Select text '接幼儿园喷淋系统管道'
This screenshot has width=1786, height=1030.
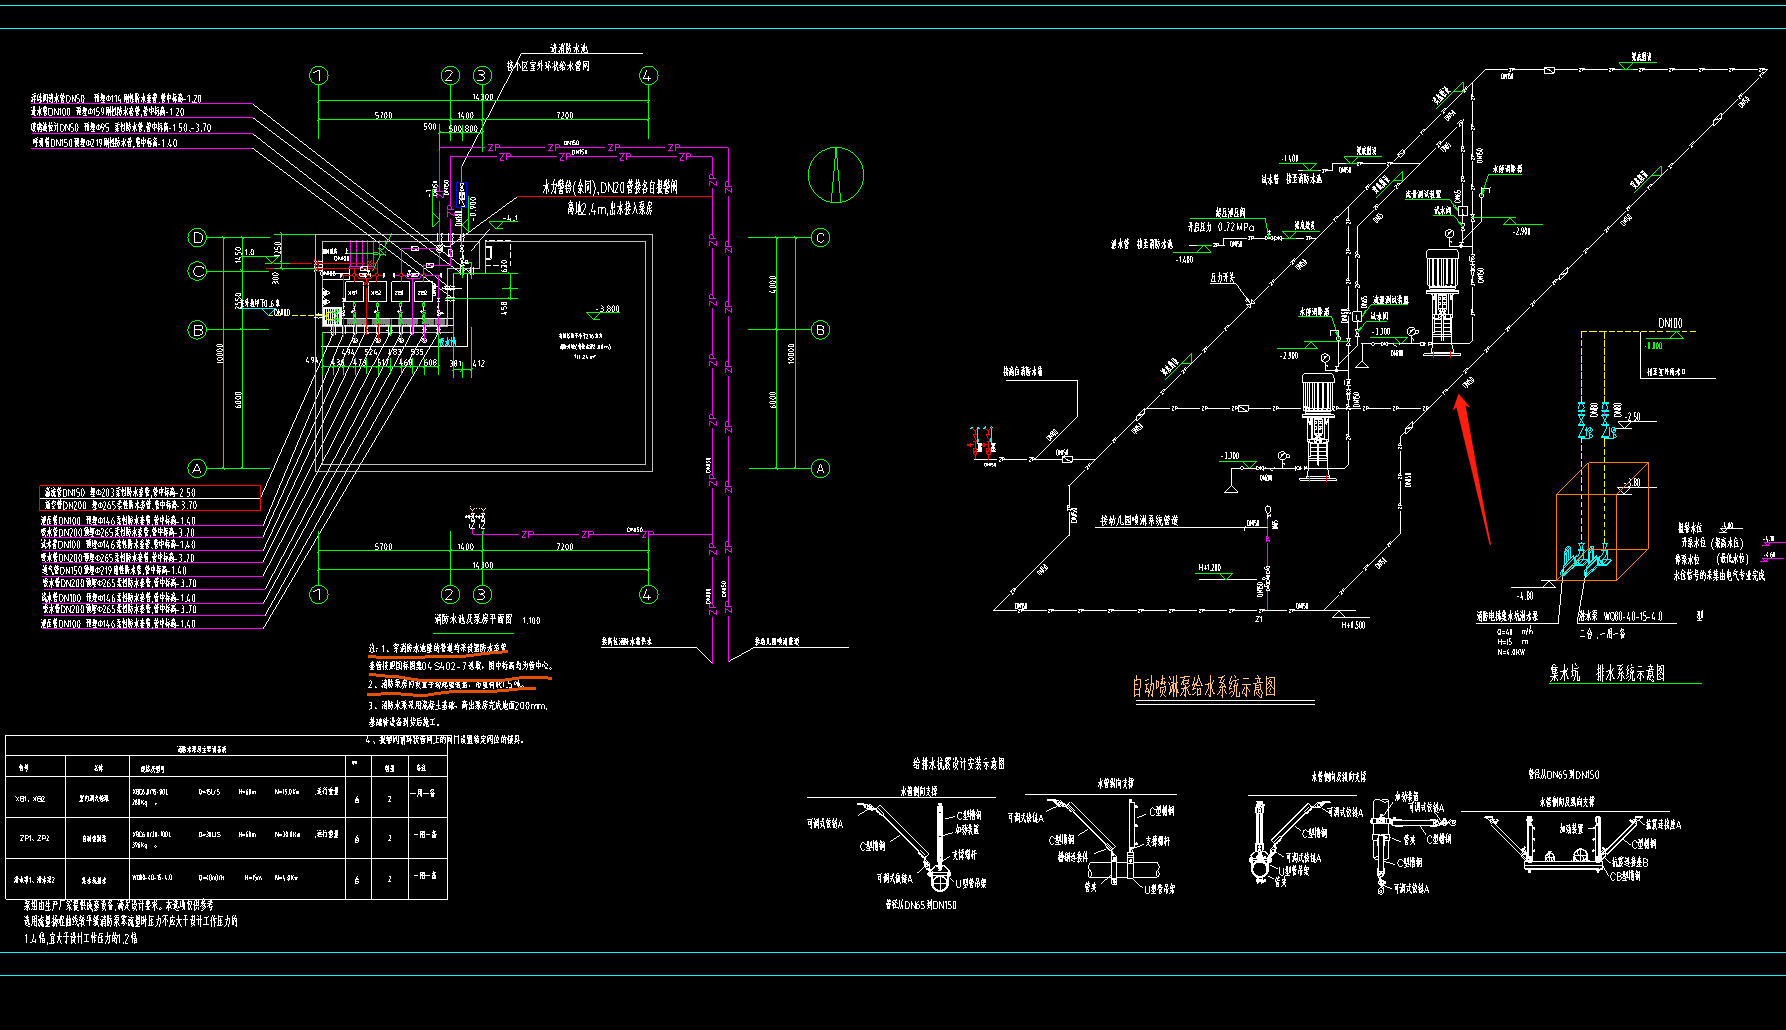(1139, 520)
